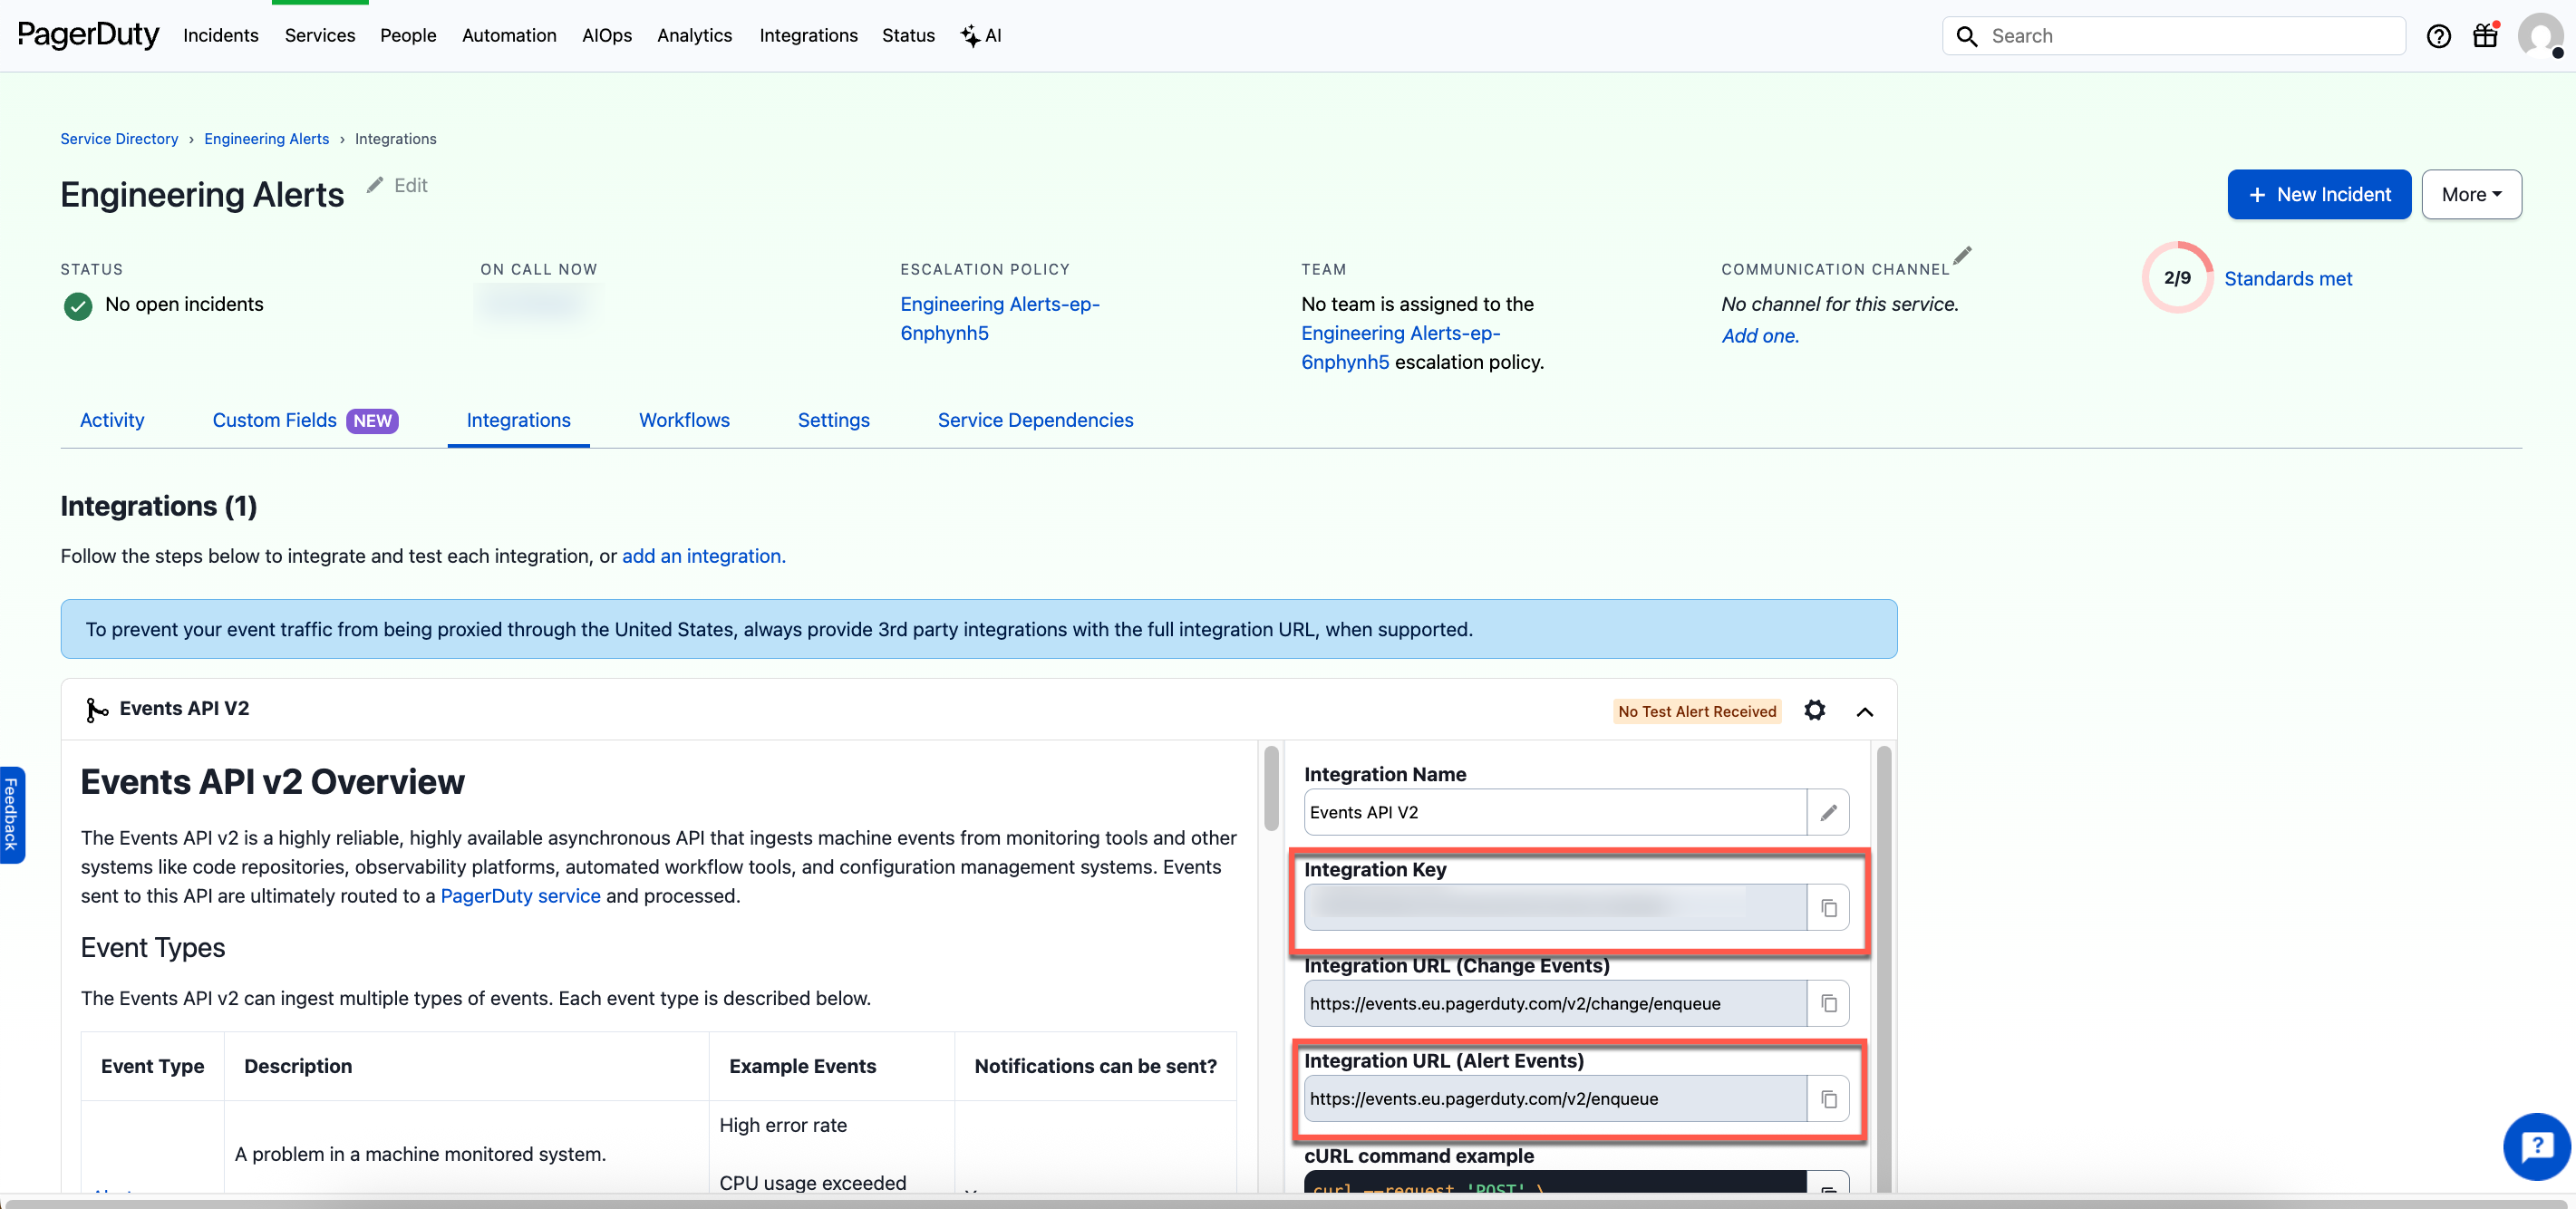
Task: Open the support chat bubble
Action: (x=2536, y=1147)
